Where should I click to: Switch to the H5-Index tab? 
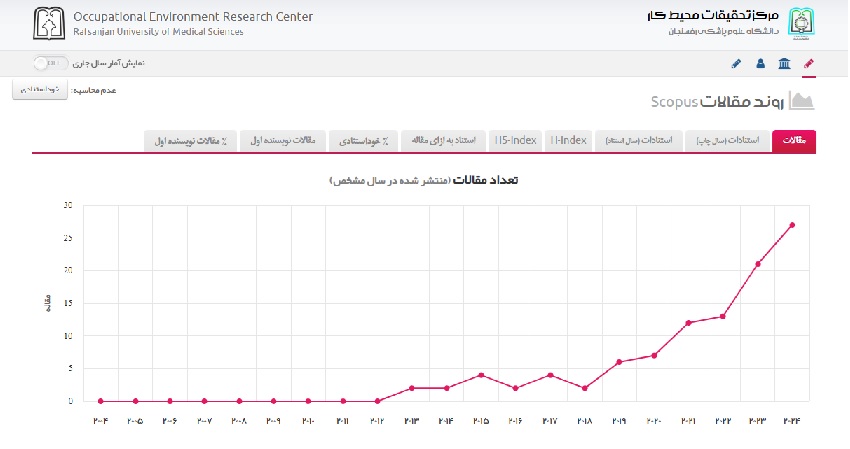(x=516, y=140)
